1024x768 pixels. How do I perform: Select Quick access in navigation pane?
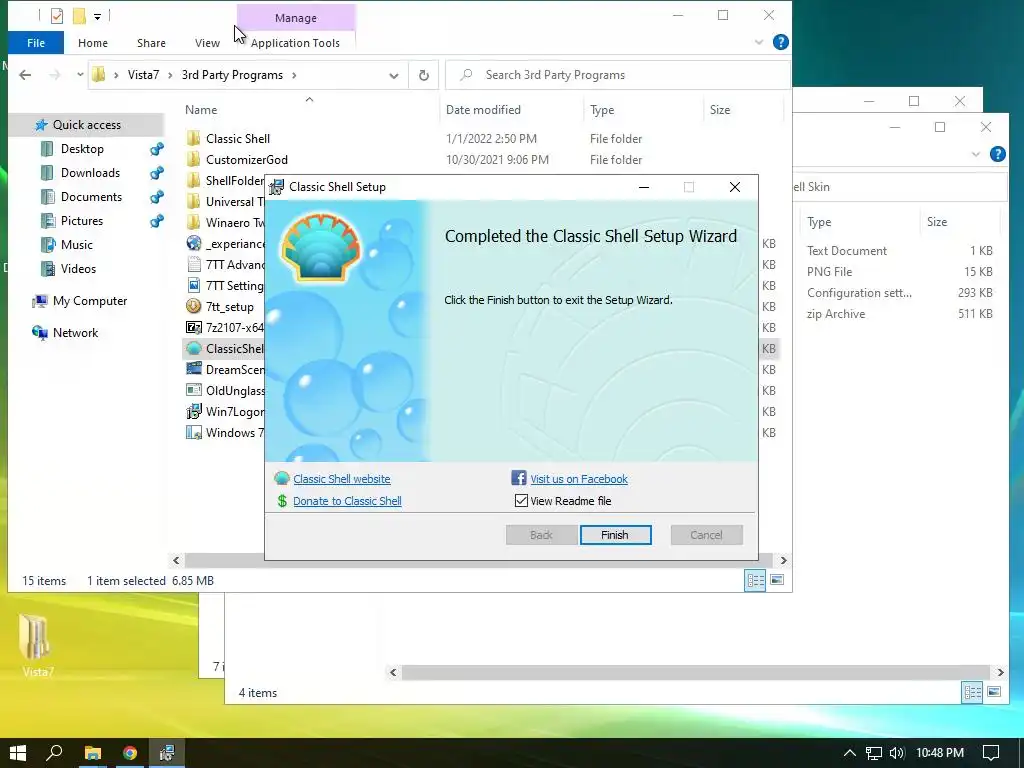(87, 125)
